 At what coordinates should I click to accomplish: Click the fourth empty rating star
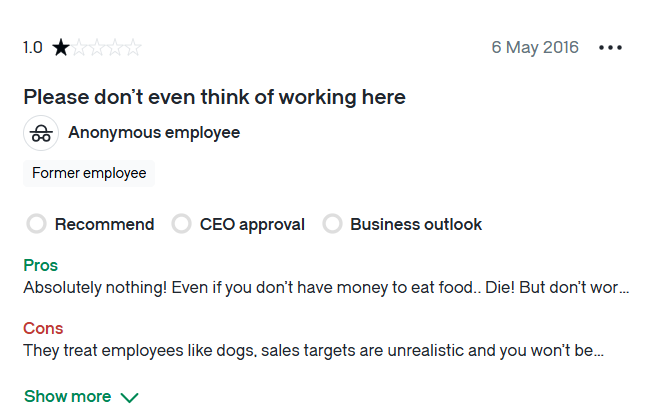pyautogui.click(x=115, y=47)
